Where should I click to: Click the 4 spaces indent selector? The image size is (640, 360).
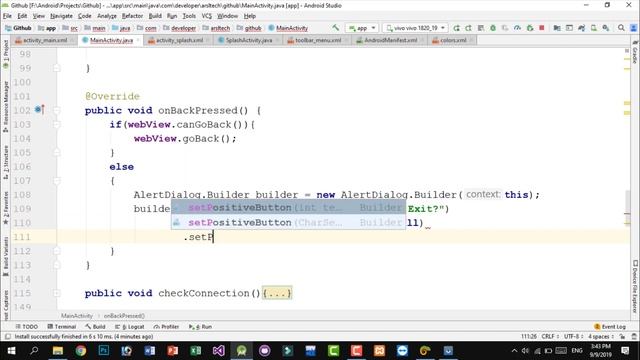(601, 336)
